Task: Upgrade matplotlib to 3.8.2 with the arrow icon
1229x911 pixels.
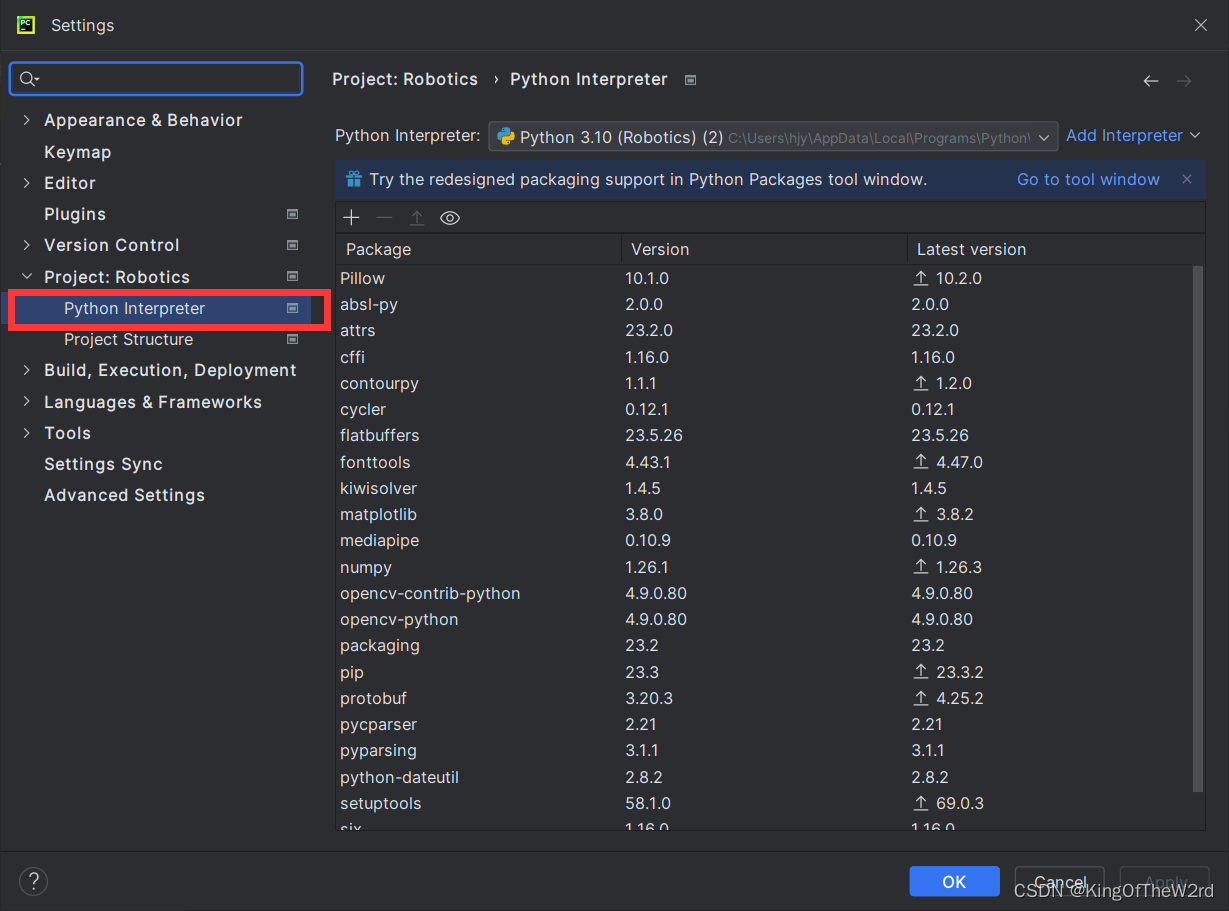Action: [921, 514]
